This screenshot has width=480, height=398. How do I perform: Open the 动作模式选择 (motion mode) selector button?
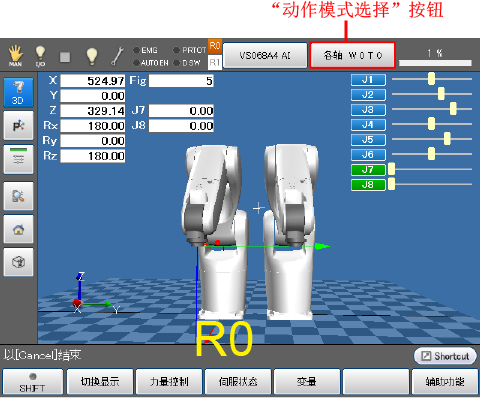[x=352, y=55]
